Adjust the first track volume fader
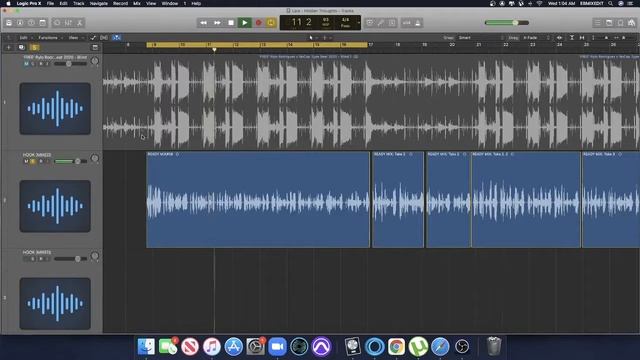 tap(70, 64)
